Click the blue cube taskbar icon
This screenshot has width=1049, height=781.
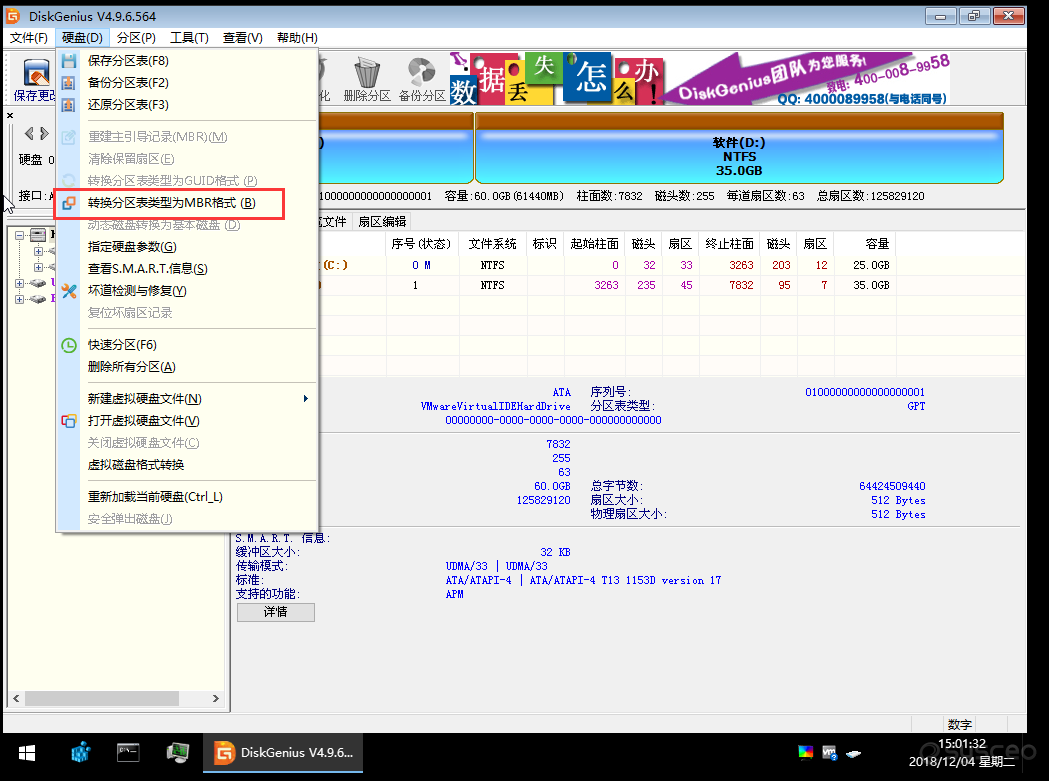click(80, 753)
